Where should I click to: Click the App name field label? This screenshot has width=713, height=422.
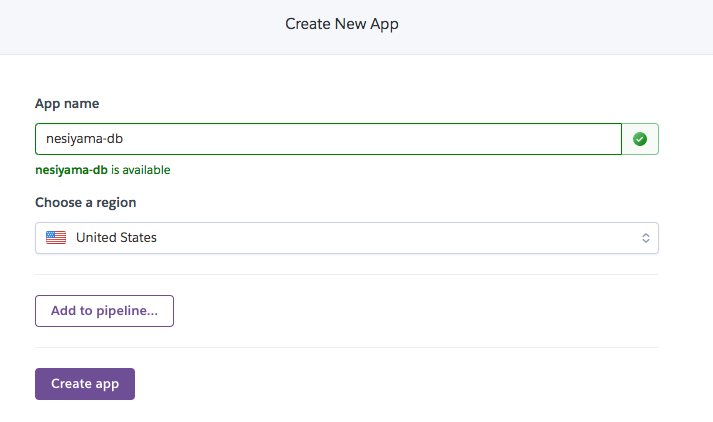[x=67, y=103]
